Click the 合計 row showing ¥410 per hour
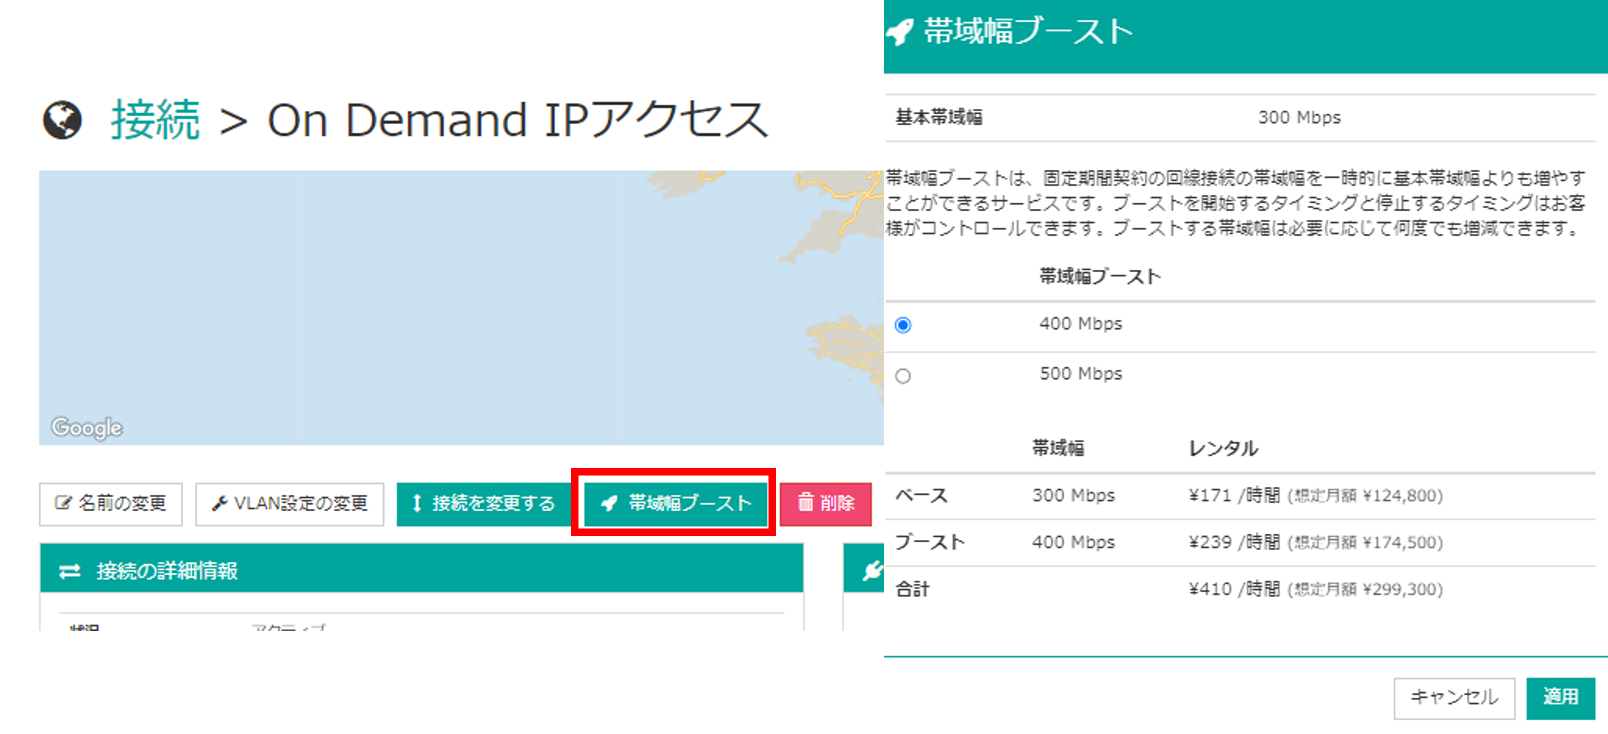Image resolution: width=1608 pixels, height=734 pixels. [1240, 589]
